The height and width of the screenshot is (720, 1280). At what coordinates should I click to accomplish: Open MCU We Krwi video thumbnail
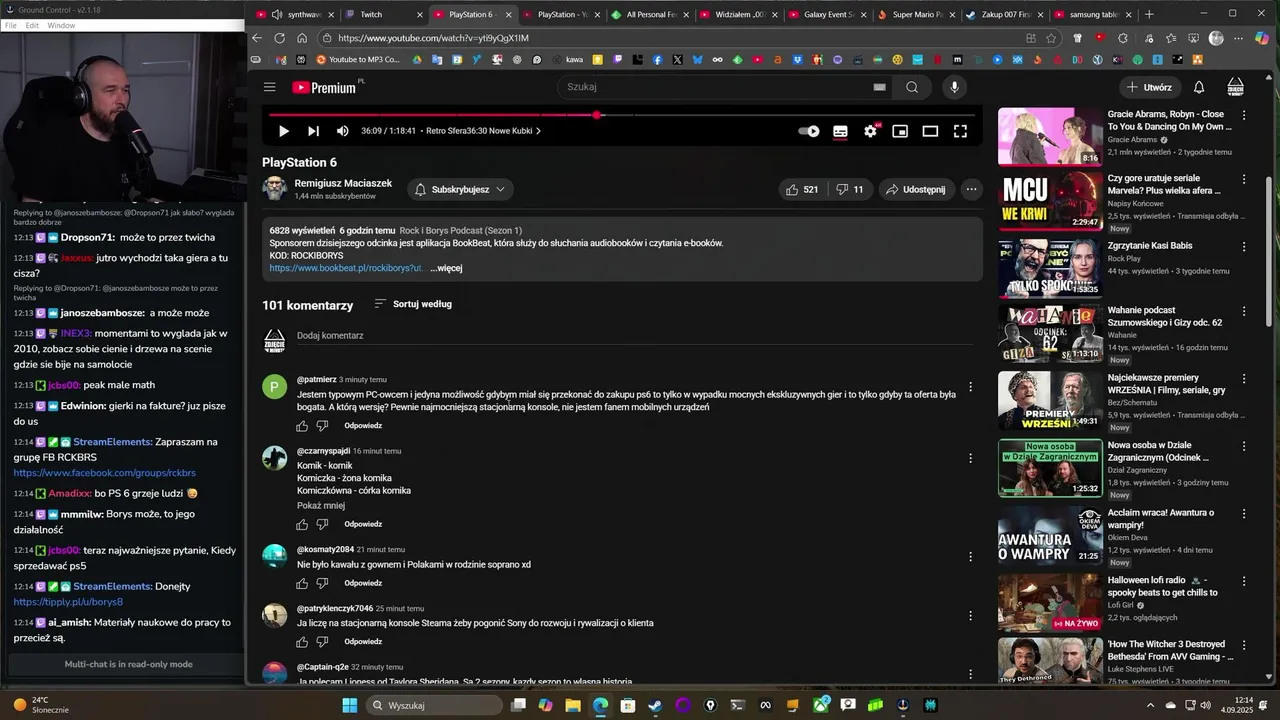[x=1050, y=201]
